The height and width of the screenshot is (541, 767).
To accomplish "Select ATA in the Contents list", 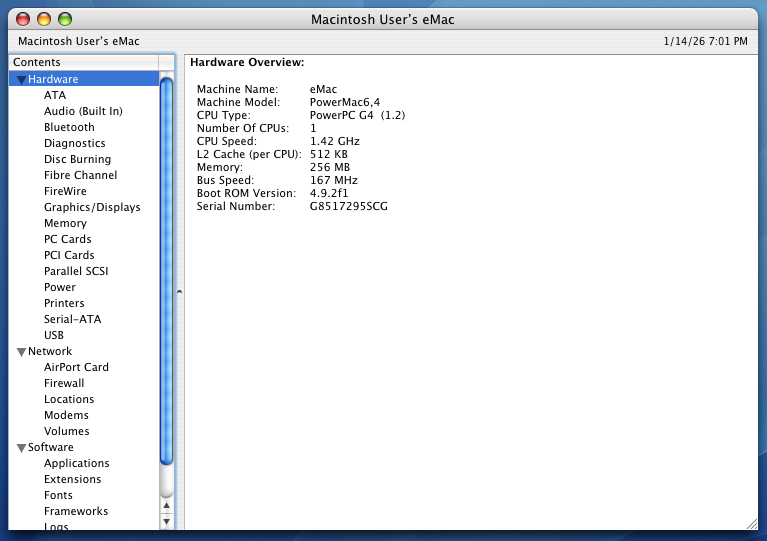I will click(x=55, y=95).
